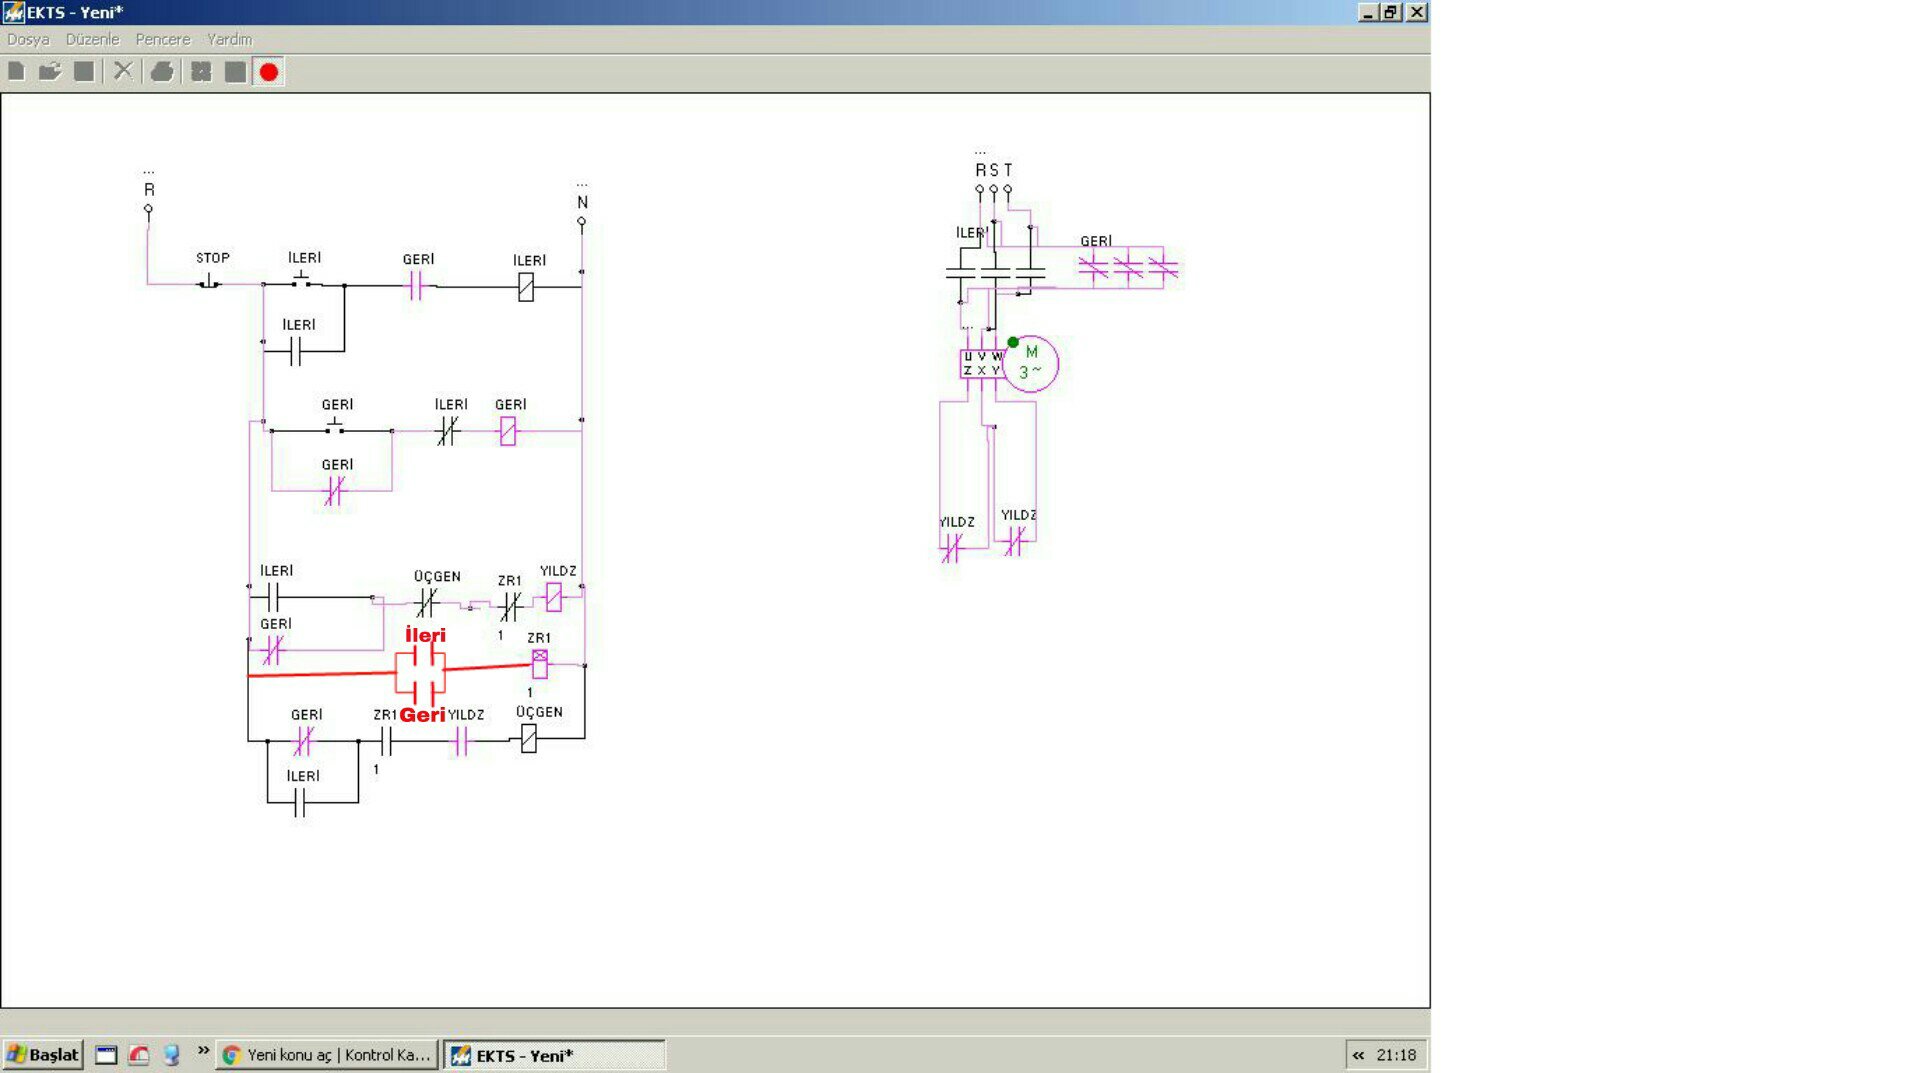This screenshot has width=1920, height=1073.
Task: Click the Save toolbar icon
Action: (84, 71)
